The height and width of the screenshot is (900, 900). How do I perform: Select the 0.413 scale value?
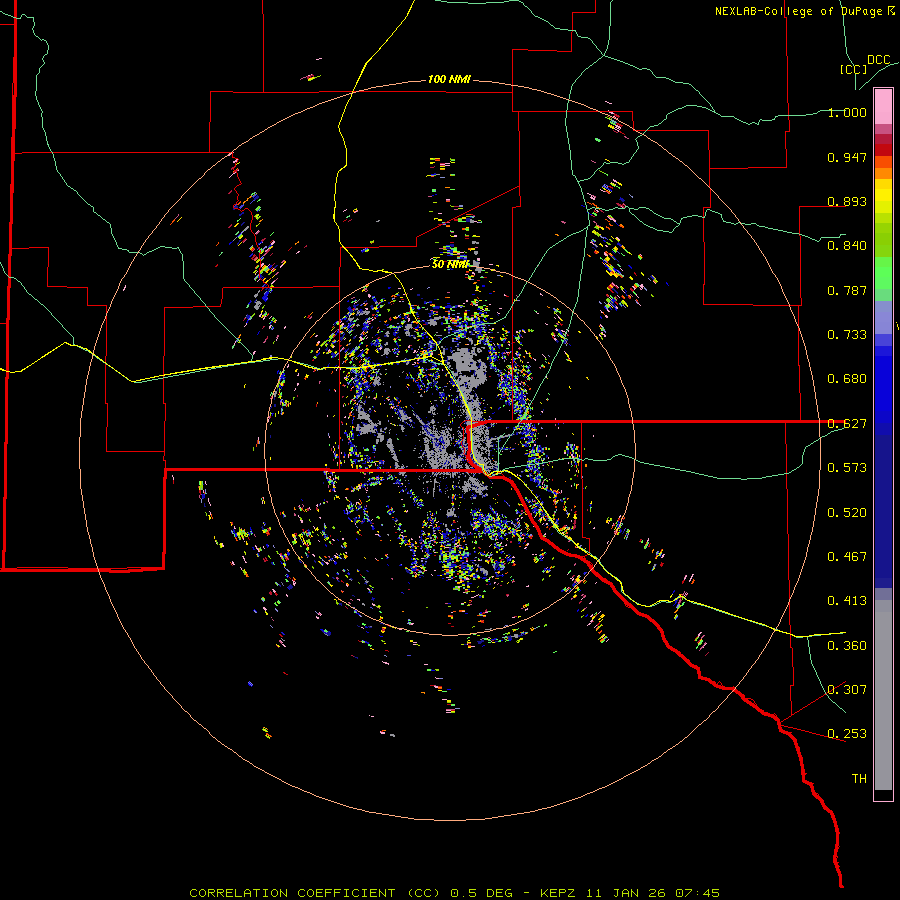click(x=847, y=601)
